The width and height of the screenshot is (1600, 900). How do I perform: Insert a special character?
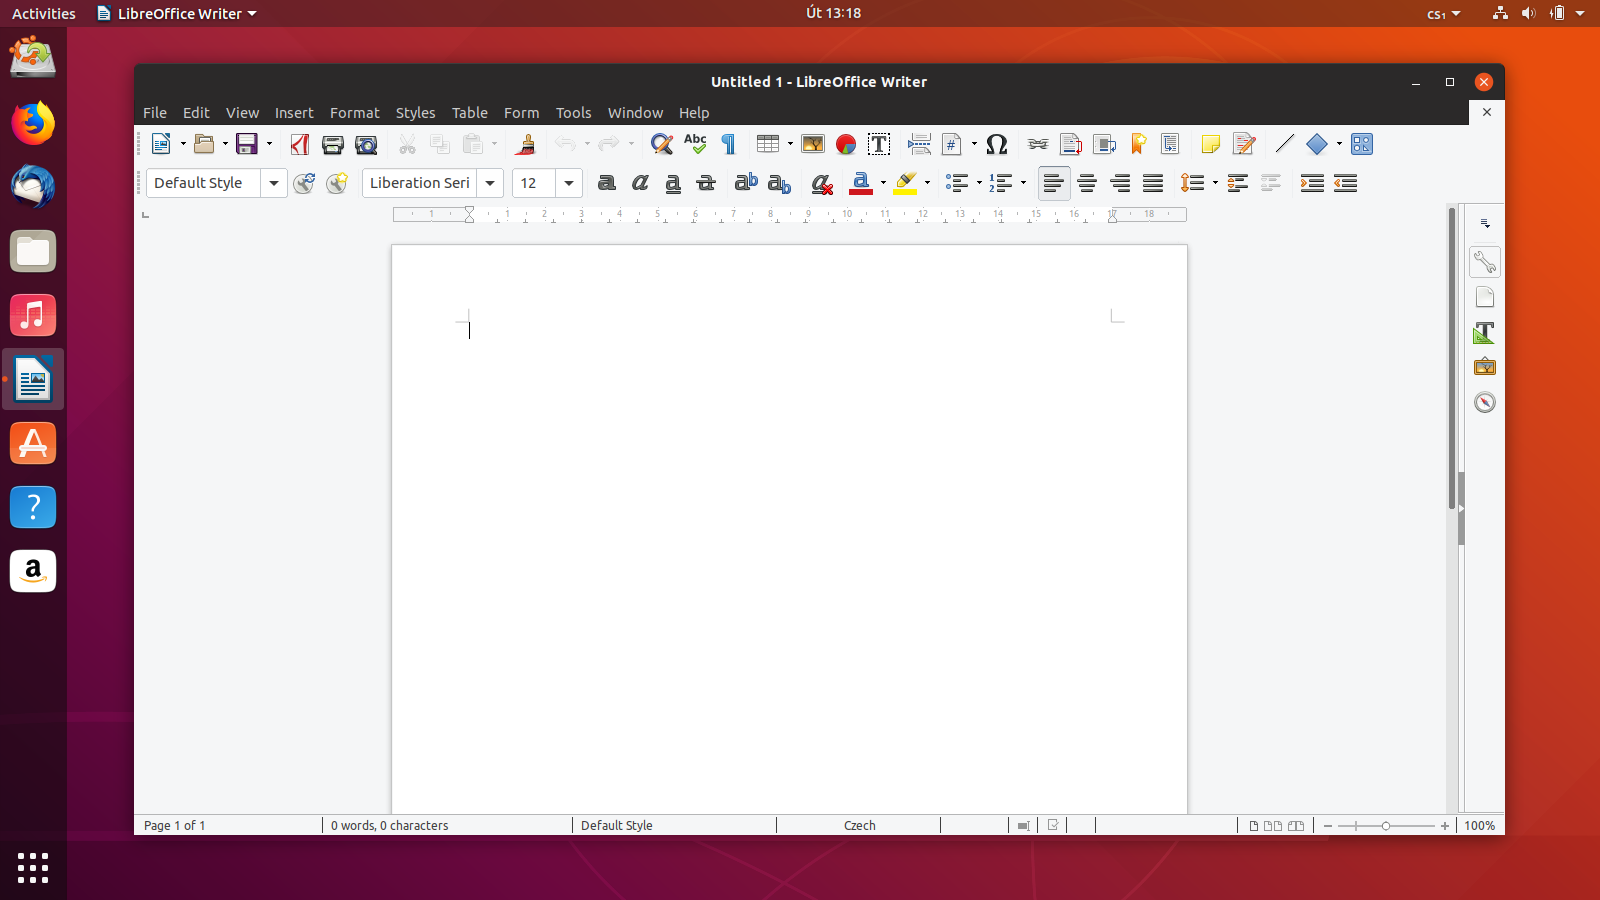tap(996, 144)
